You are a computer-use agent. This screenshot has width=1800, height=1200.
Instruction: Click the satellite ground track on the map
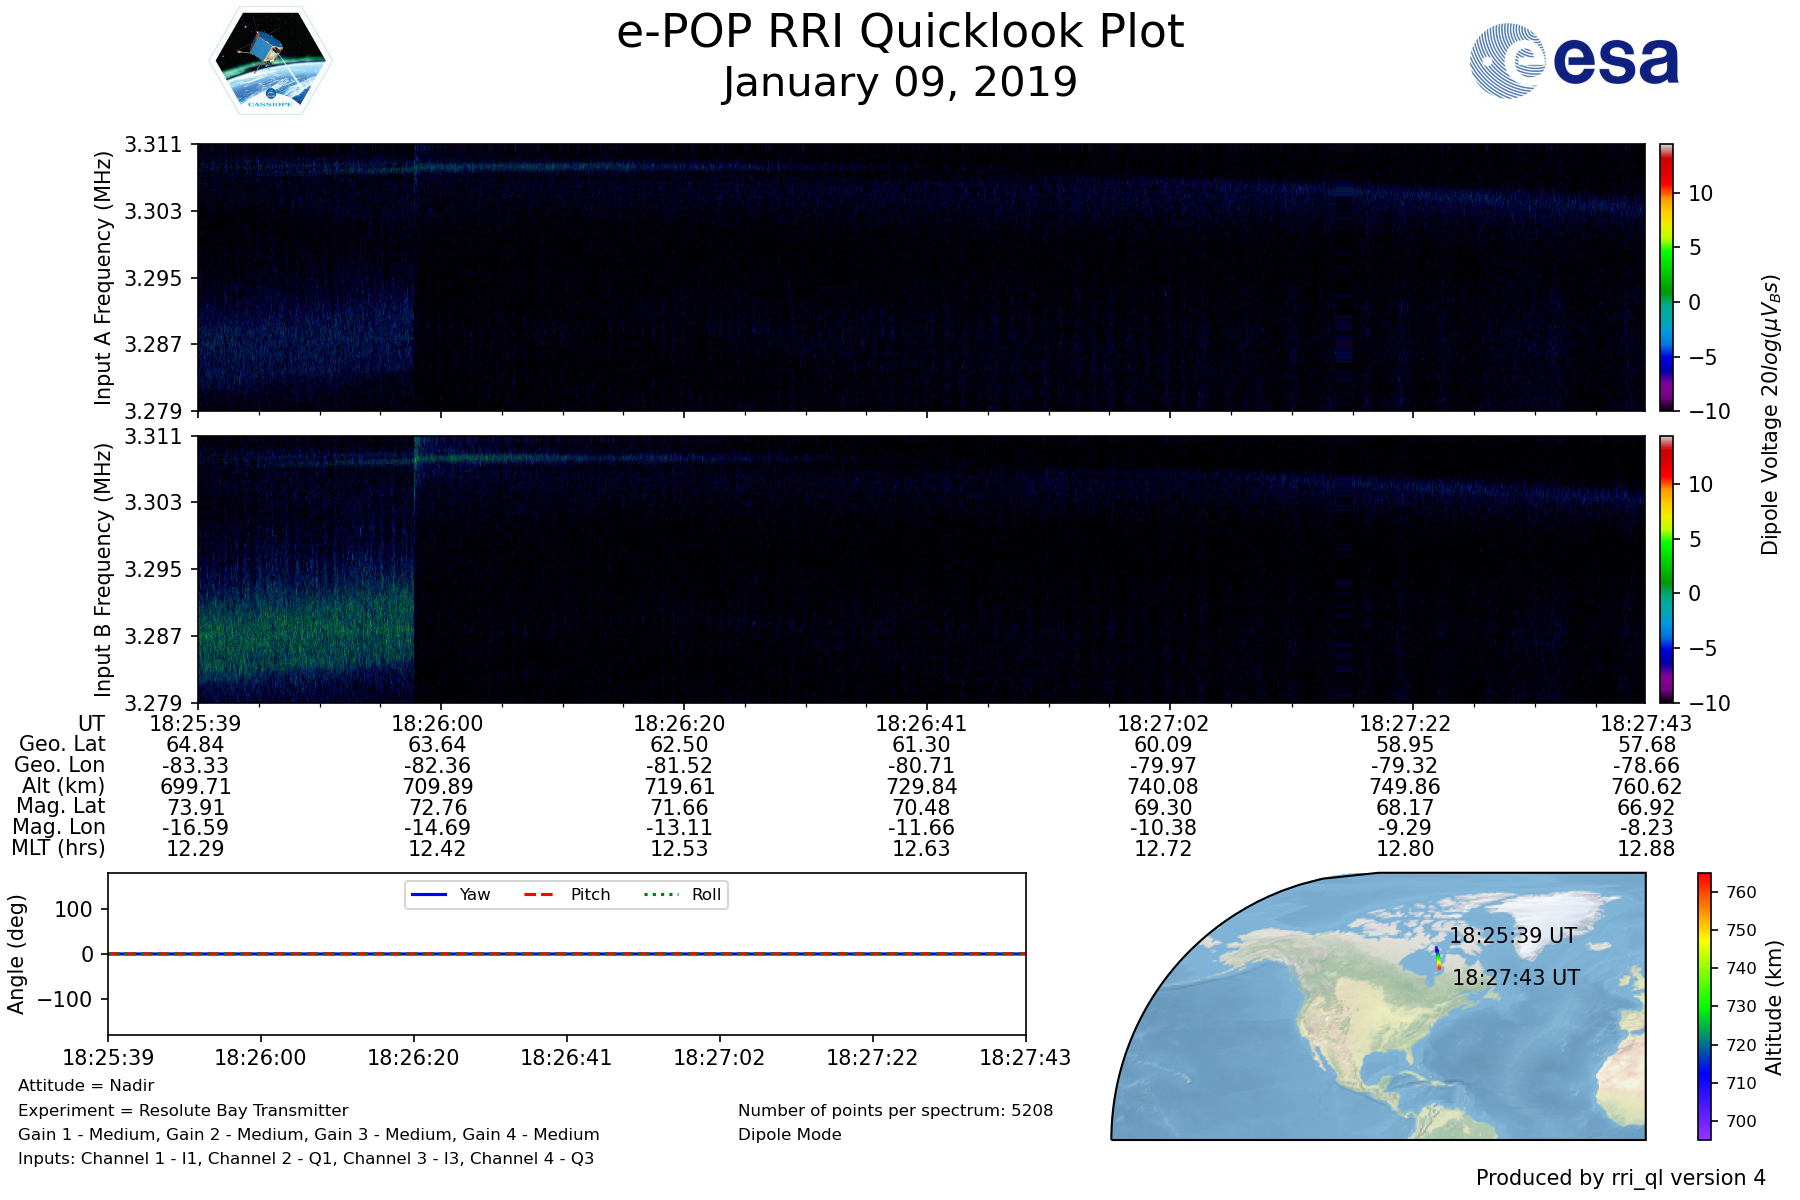1438,958
